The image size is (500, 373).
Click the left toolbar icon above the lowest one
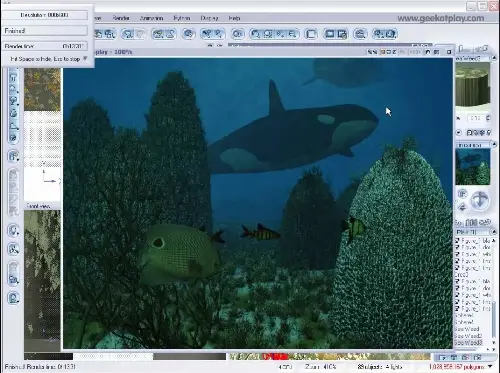point(13,279)
